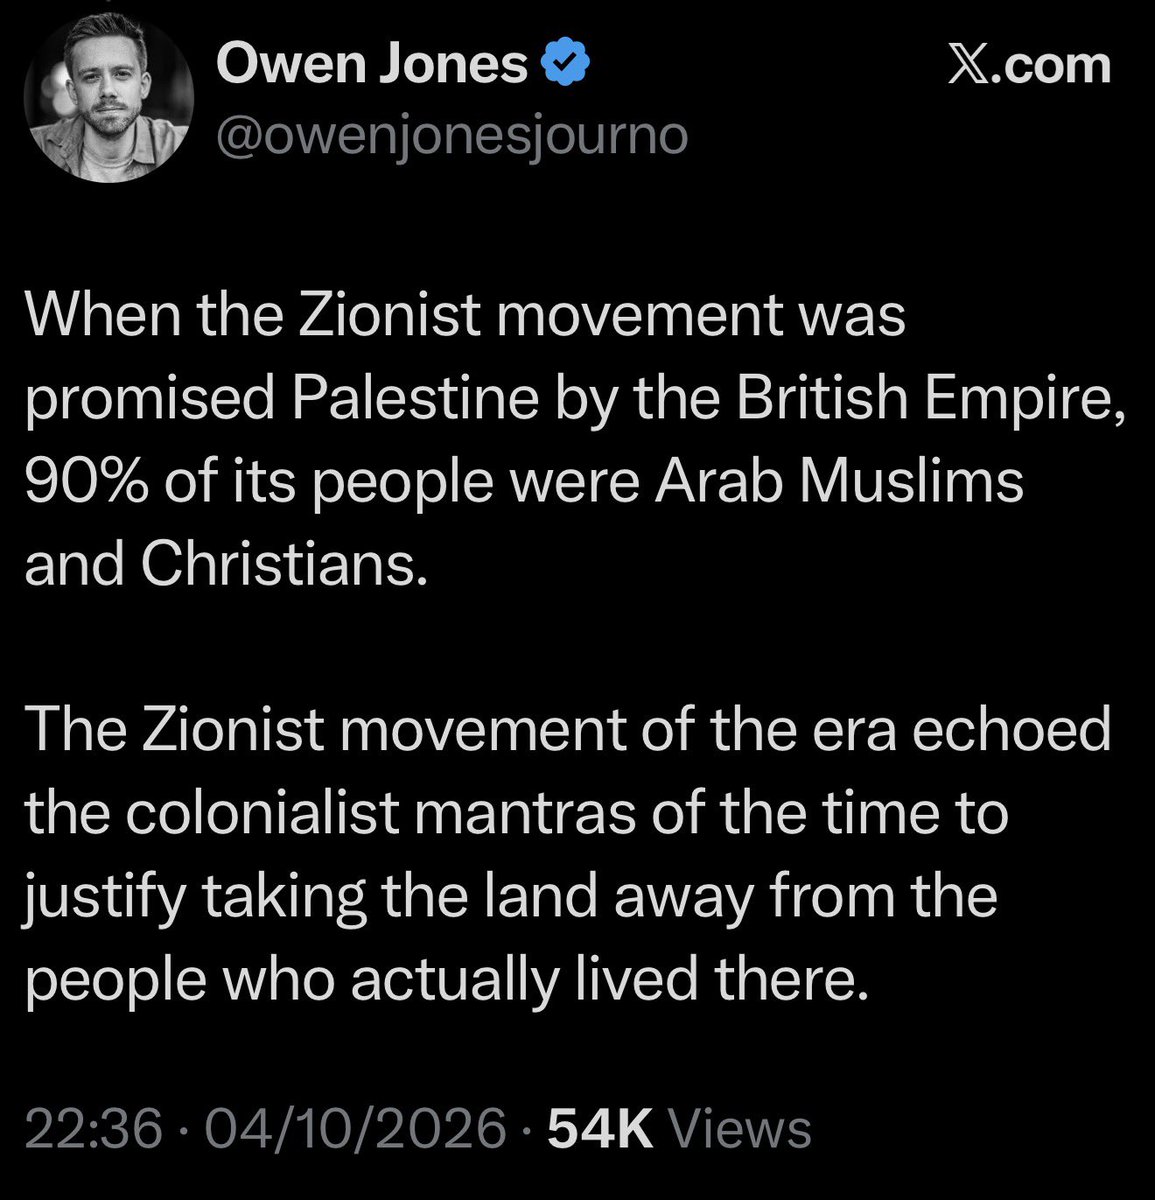Click the line "and Christians."

tap(218, 565)
